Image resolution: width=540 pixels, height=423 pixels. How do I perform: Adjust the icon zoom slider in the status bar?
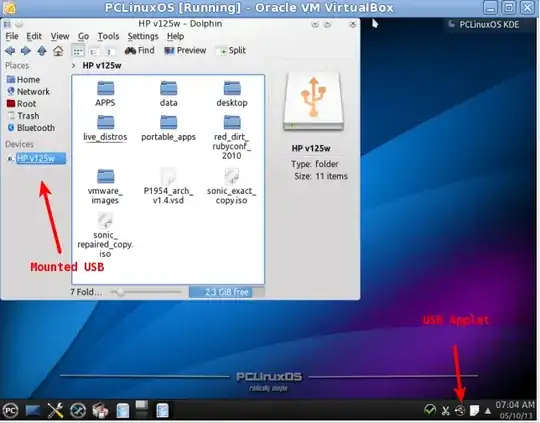pyautogui.click(x=146, y=292)
